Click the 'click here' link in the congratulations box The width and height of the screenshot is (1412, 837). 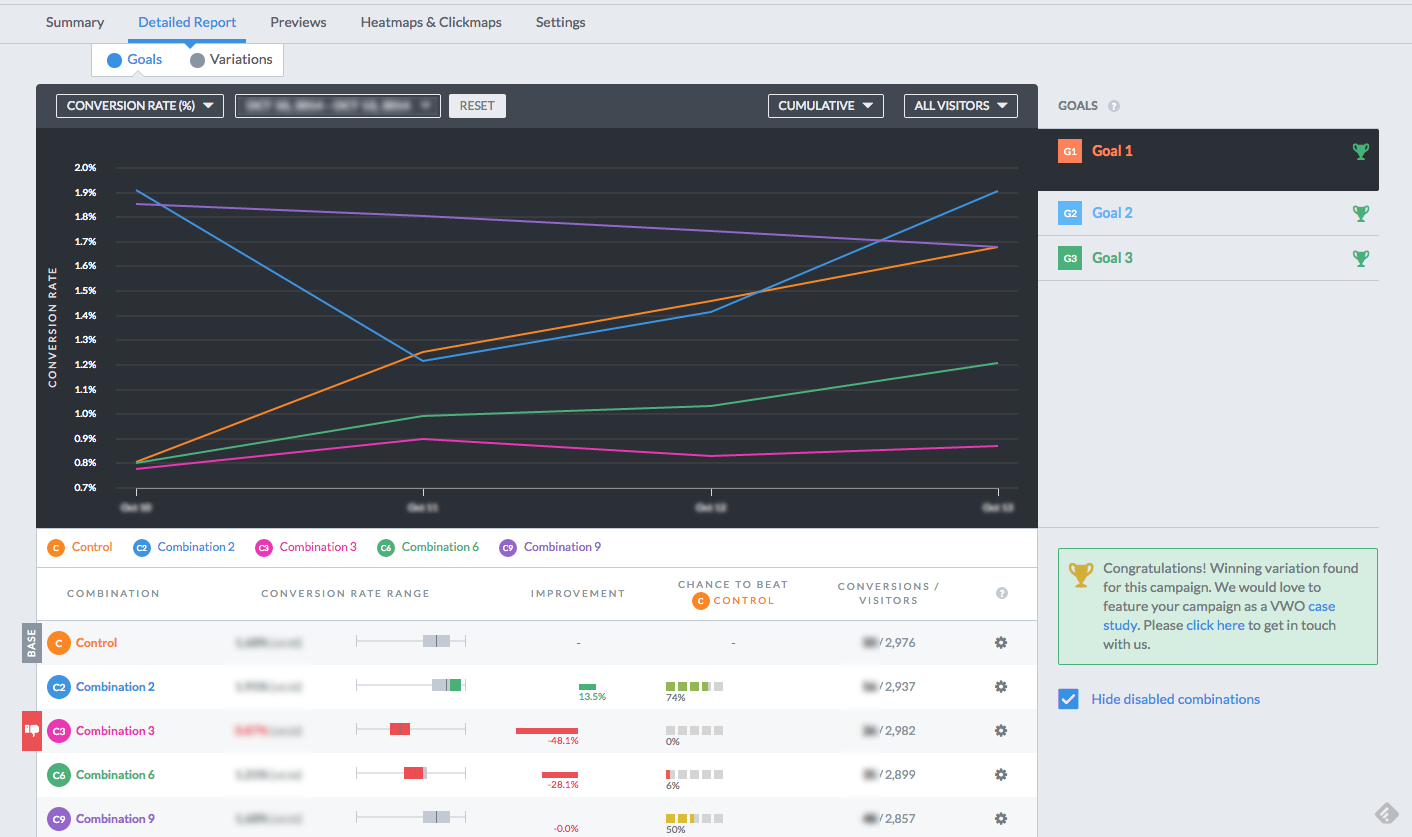1216,624
